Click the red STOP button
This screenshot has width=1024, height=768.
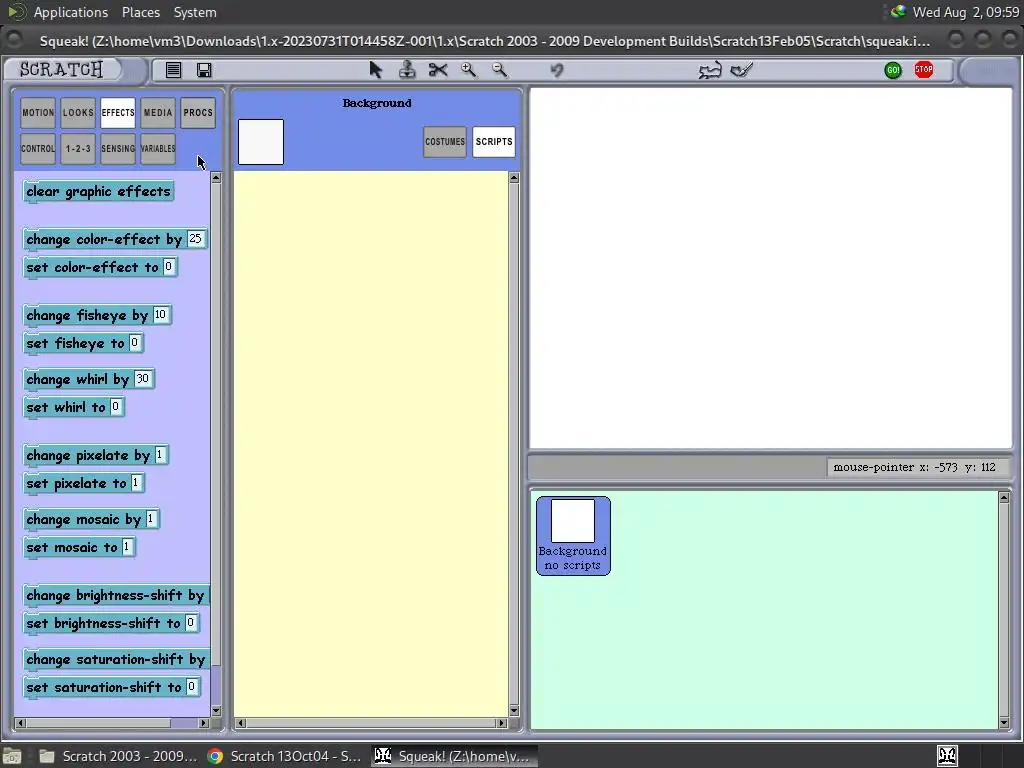coord(923,70)
